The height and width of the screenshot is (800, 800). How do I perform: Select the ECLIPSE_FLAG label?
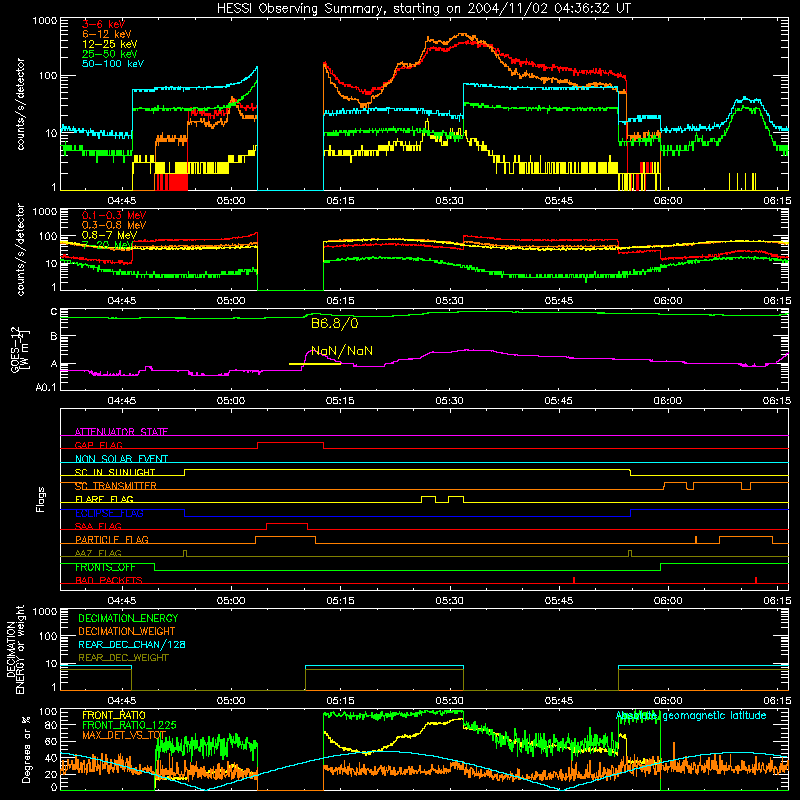pyautogui.click(x=109, y=513)
